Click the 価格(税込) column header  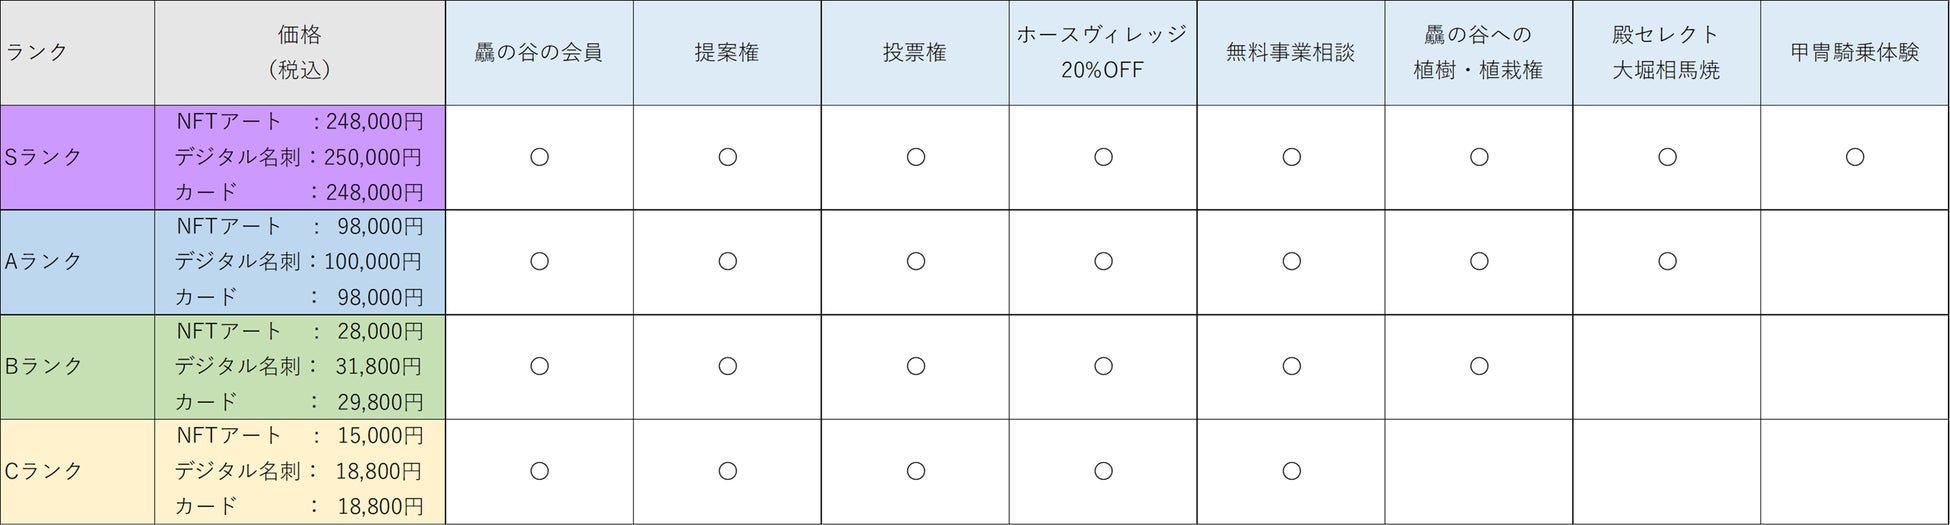point(299,52)
